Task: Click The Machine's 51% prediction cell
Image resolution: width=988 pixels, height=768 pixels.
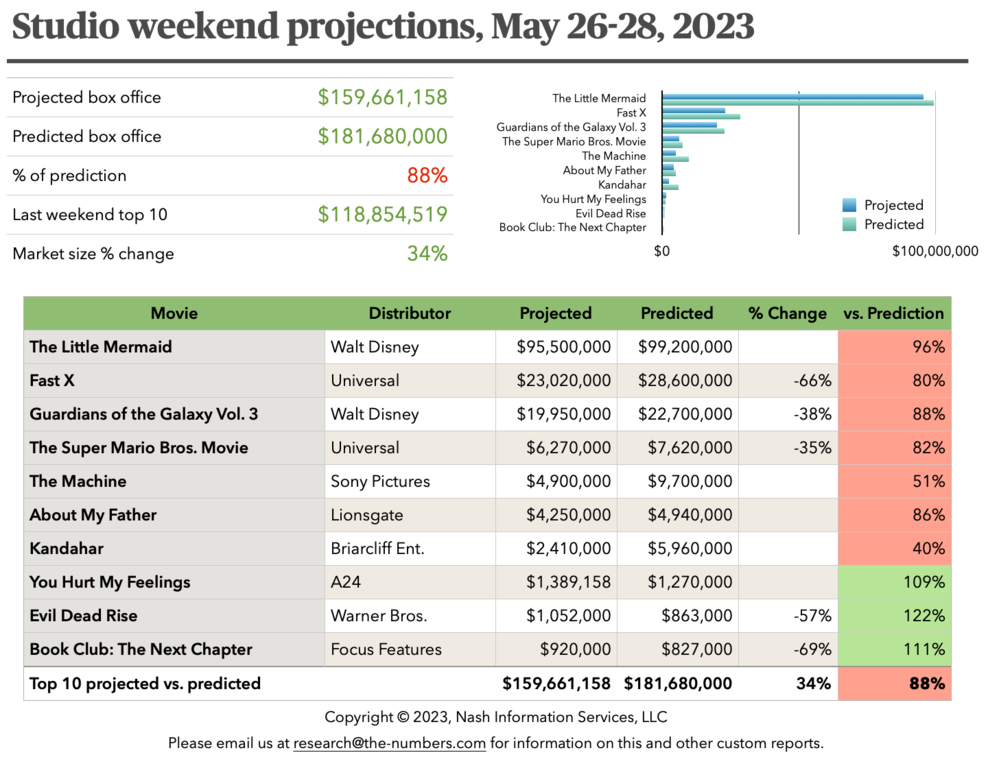Action: pos(929,481)
